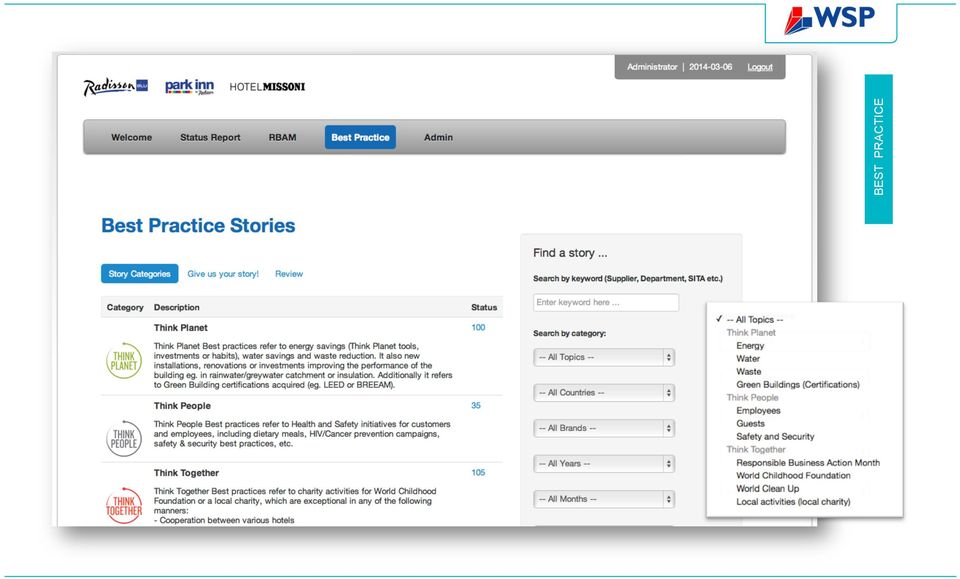The width and height of the screenshot is (960, 579).
Task: Open the Review link
Action: click(289, 274)
